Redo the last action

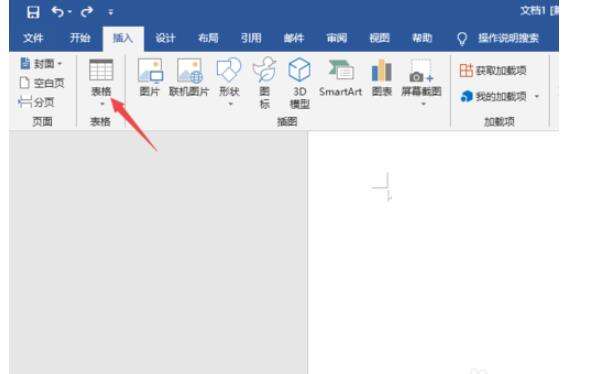coord(86,12)
